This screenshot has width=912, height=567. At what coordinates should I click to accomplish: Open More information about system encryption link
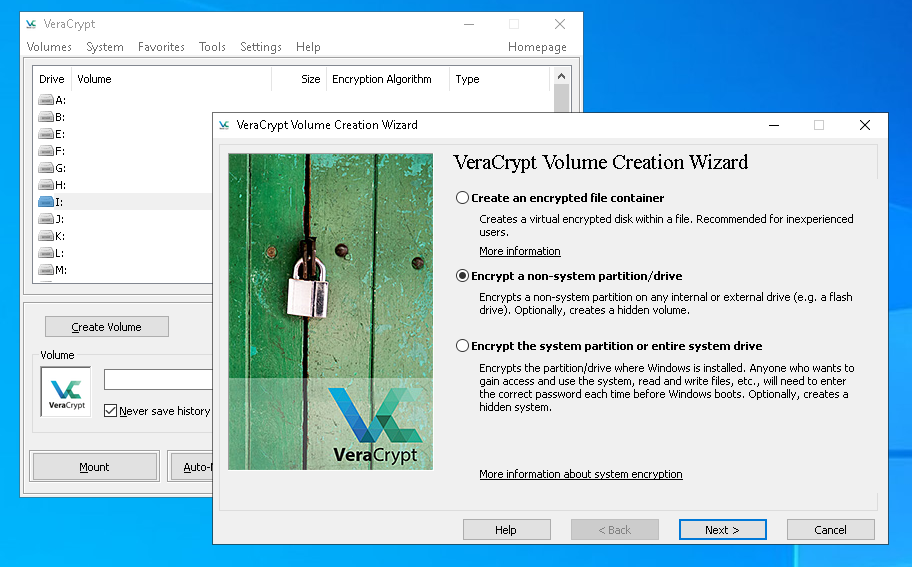pyautogui.click(x=580, y=474)
